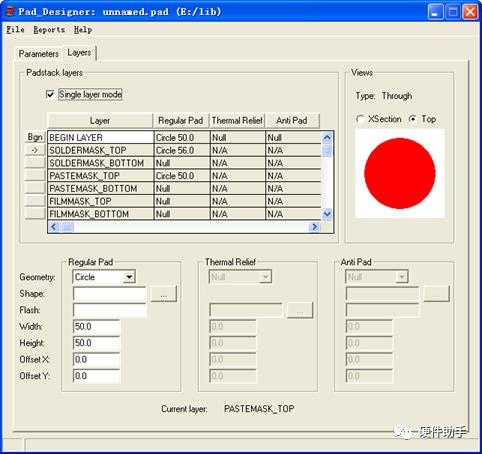Viewport: 482px width, 454px height.
Task: Click the layer table scroll right arrow
Action: (x=314, y=227)
